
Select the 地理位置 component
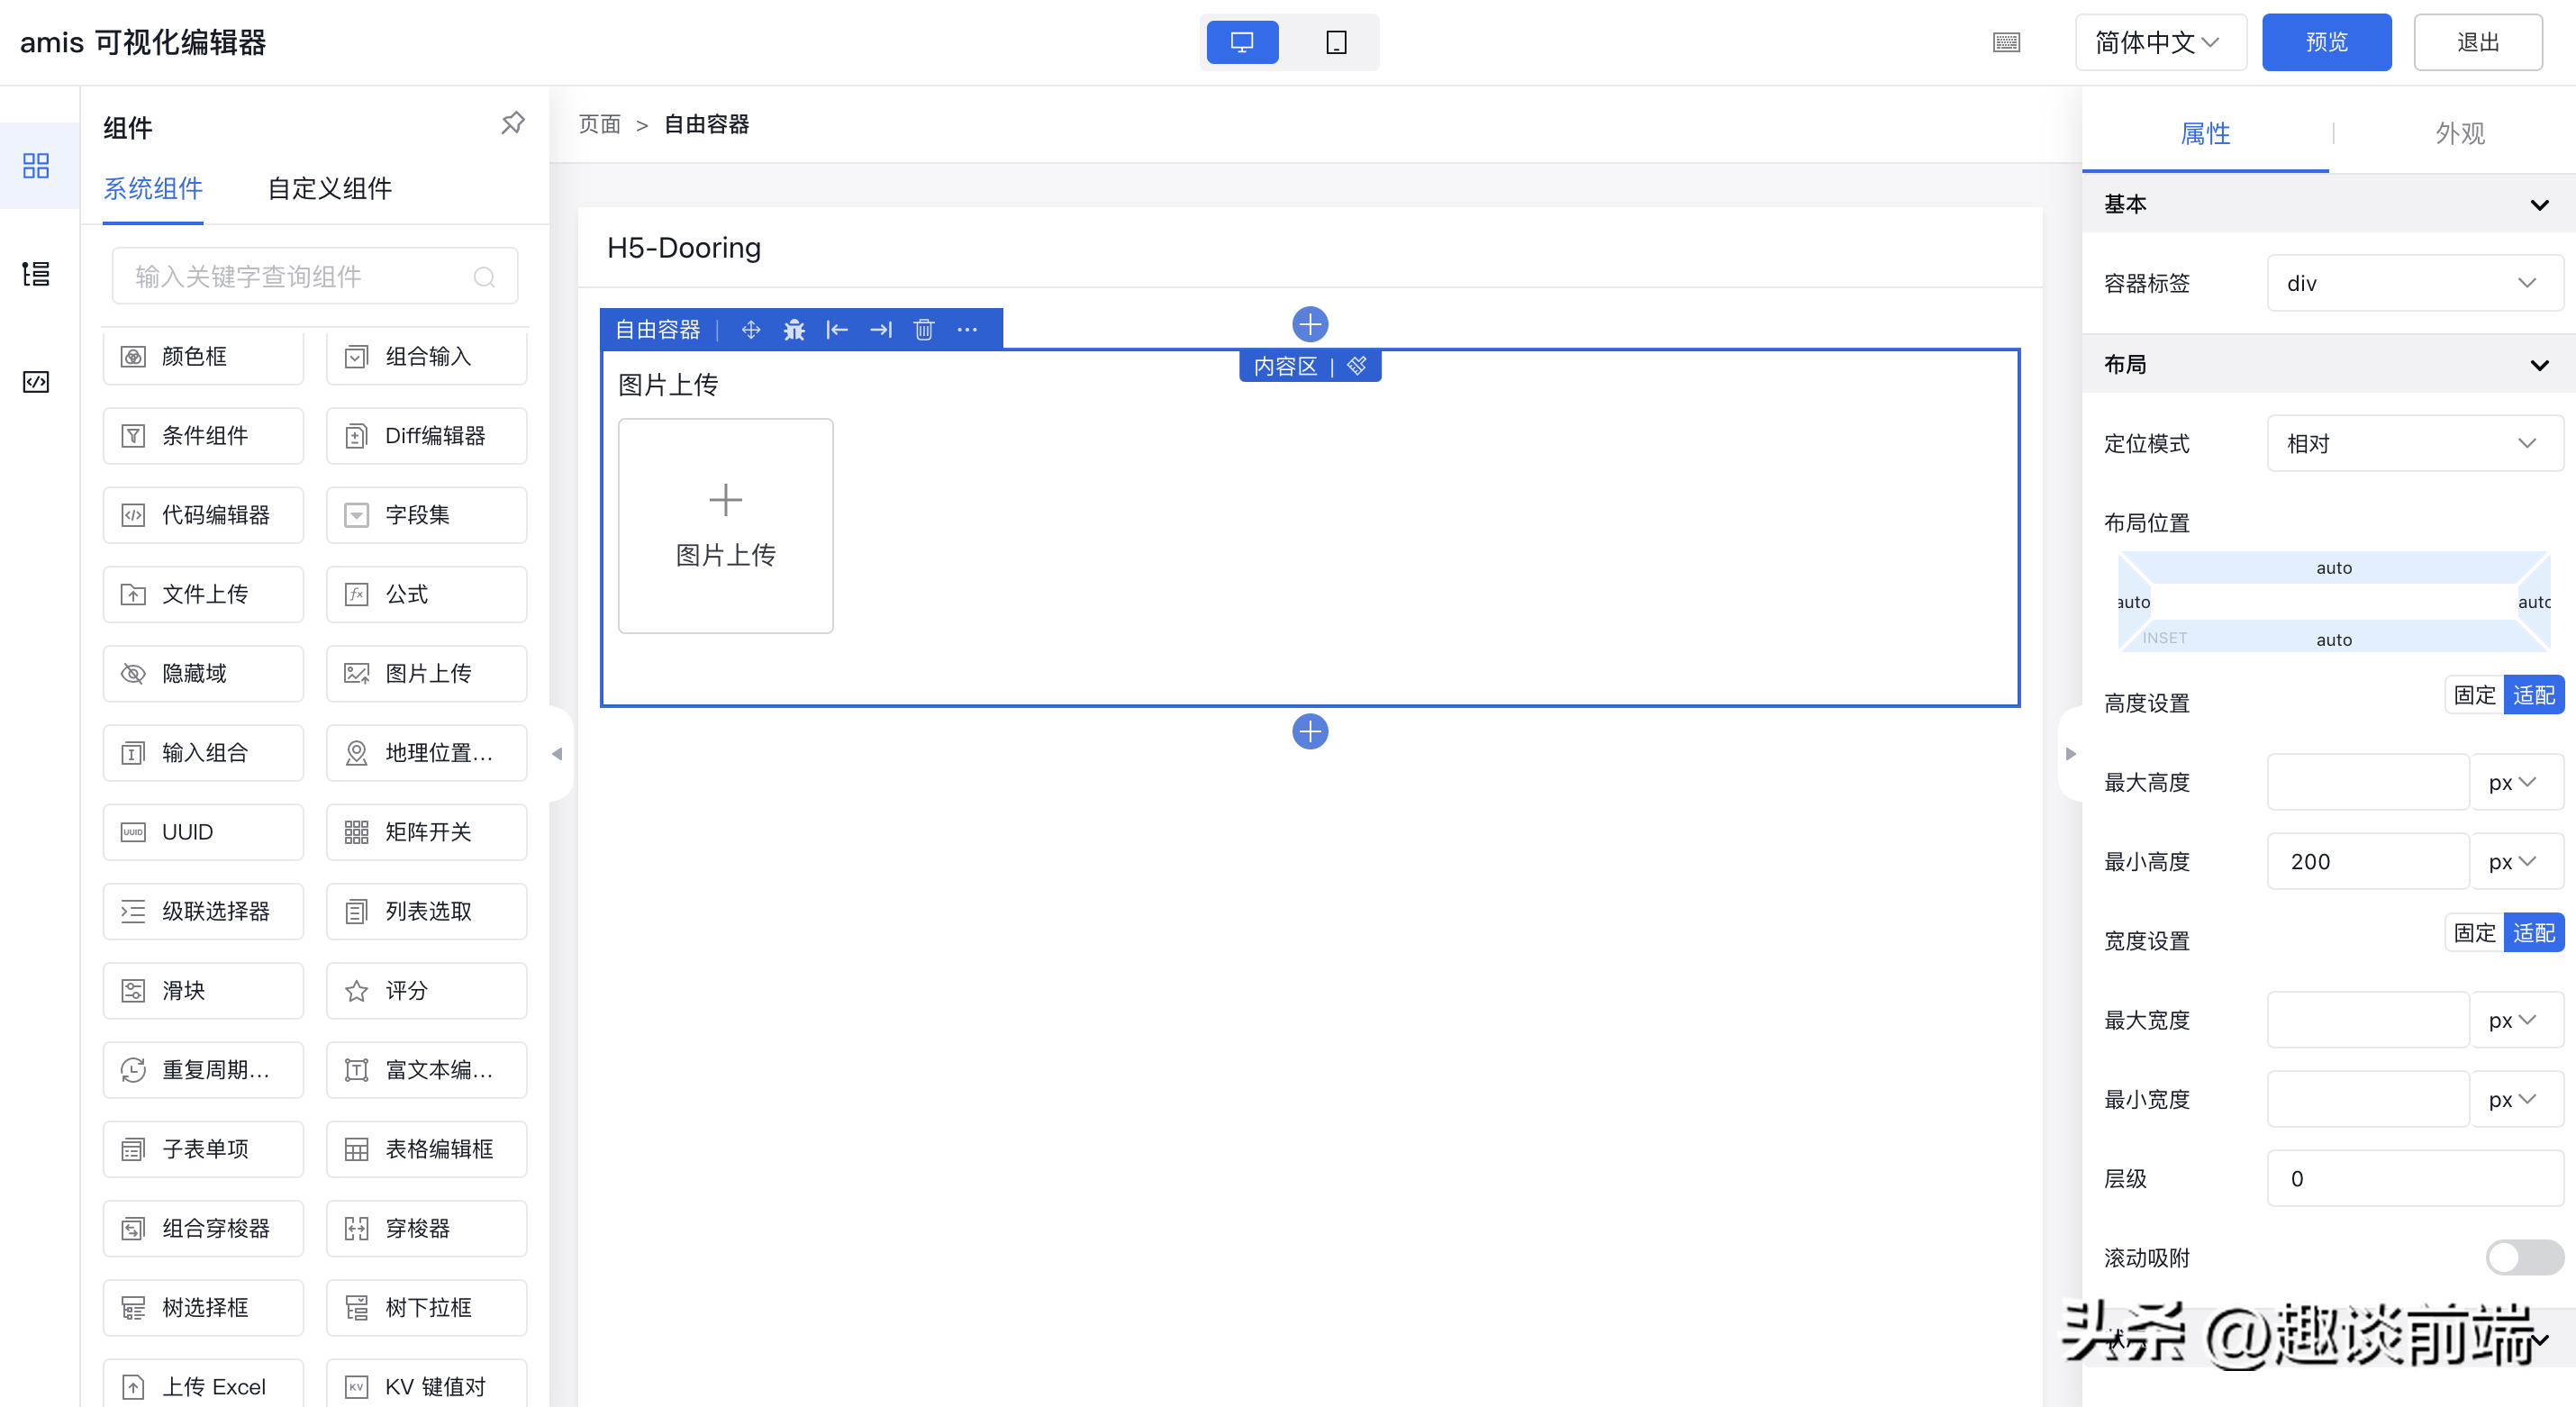coord(426,753)
